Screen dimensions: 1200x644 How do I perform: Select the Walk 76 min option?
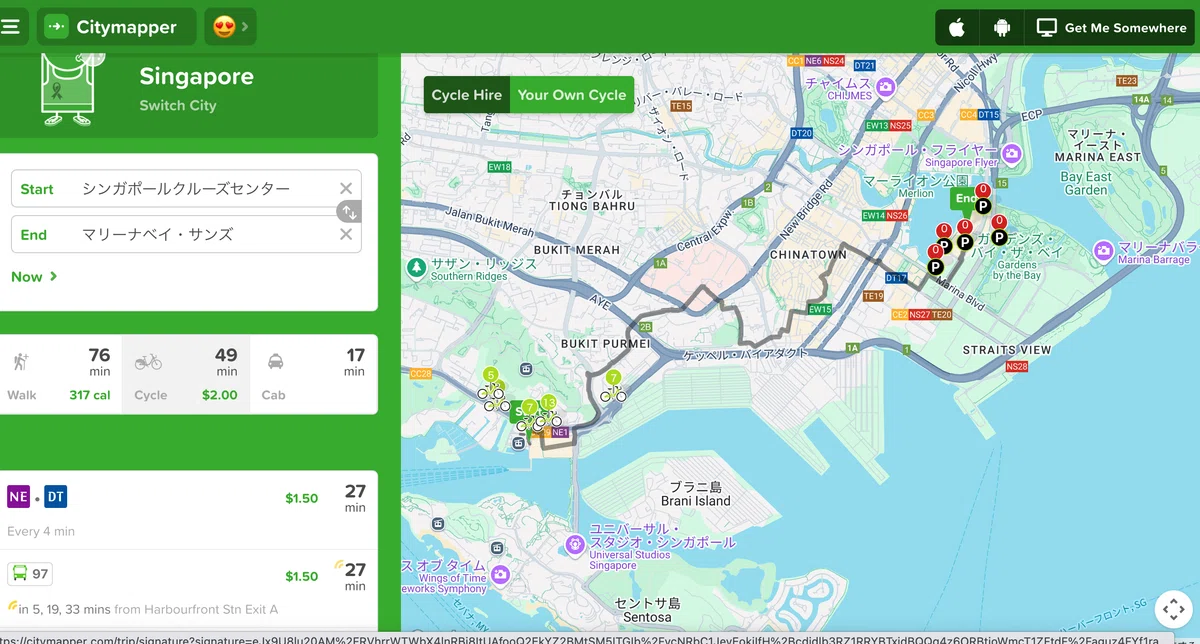60,374
